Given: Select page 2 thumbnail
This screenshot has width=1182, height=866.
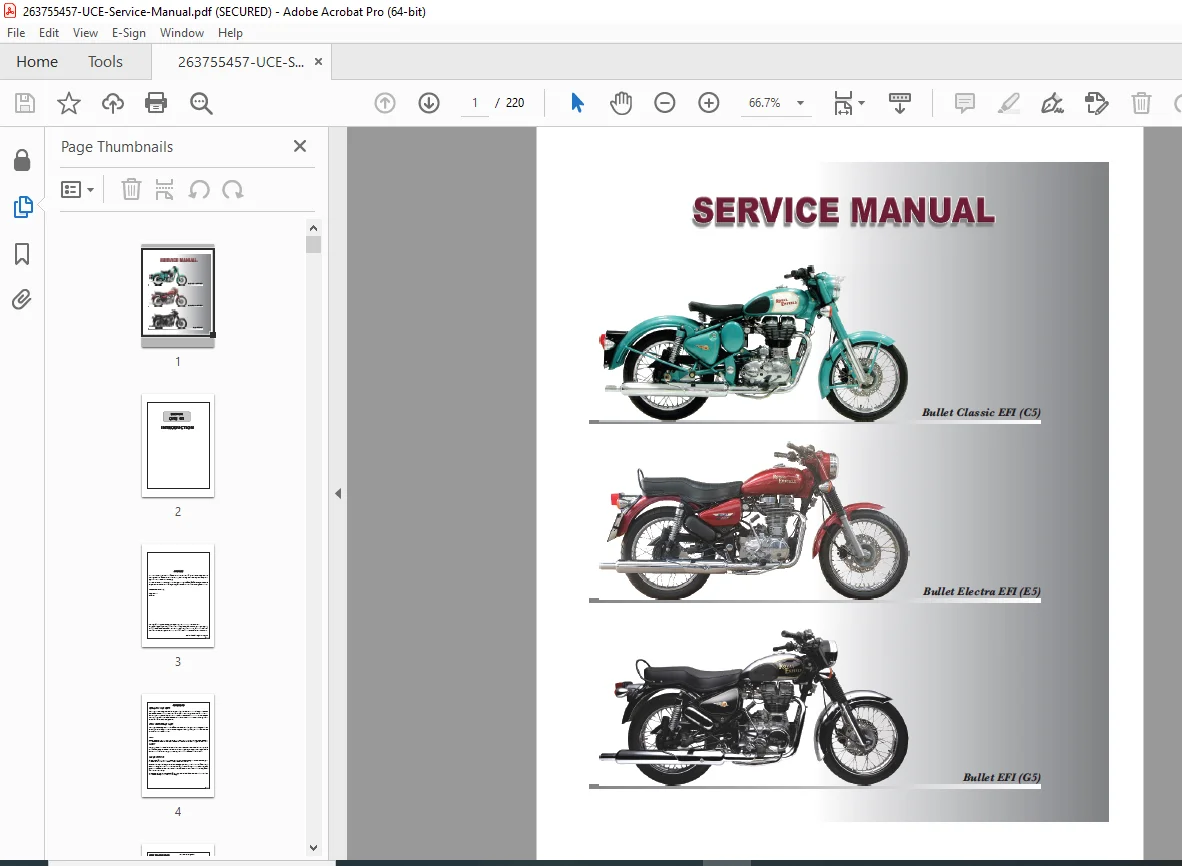Looking at the screenshot, I should [178, 445].
